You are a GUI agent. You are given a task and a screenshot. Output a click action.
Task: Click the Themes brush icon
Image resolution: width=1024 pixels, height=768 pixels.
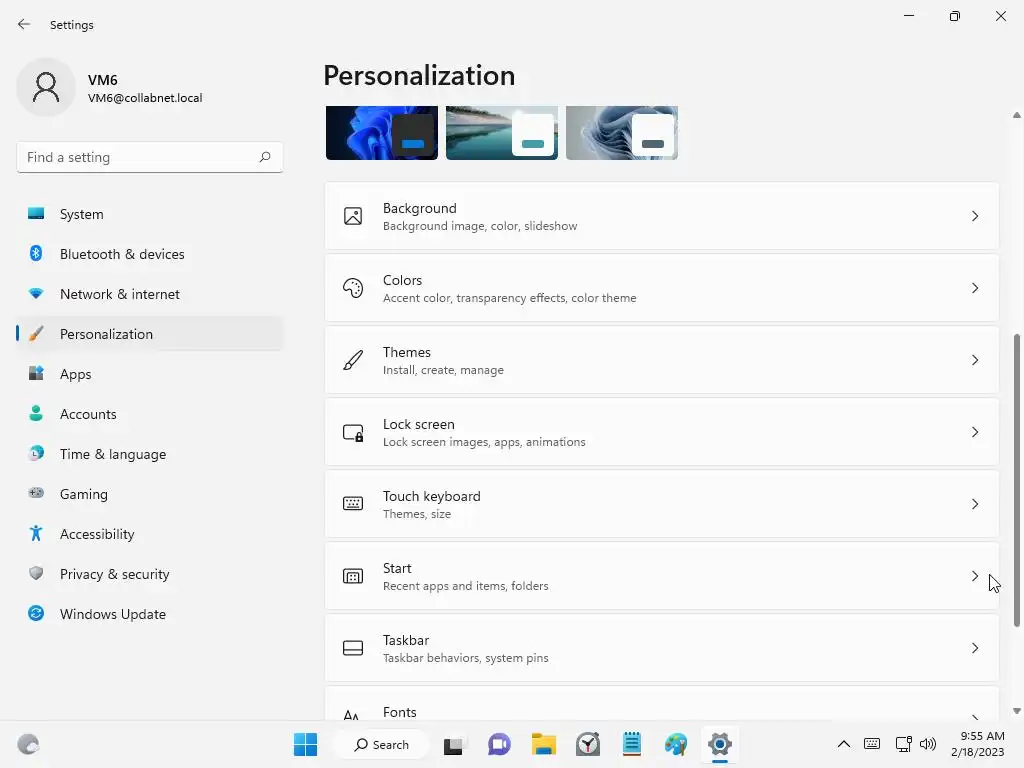[353, 360]
